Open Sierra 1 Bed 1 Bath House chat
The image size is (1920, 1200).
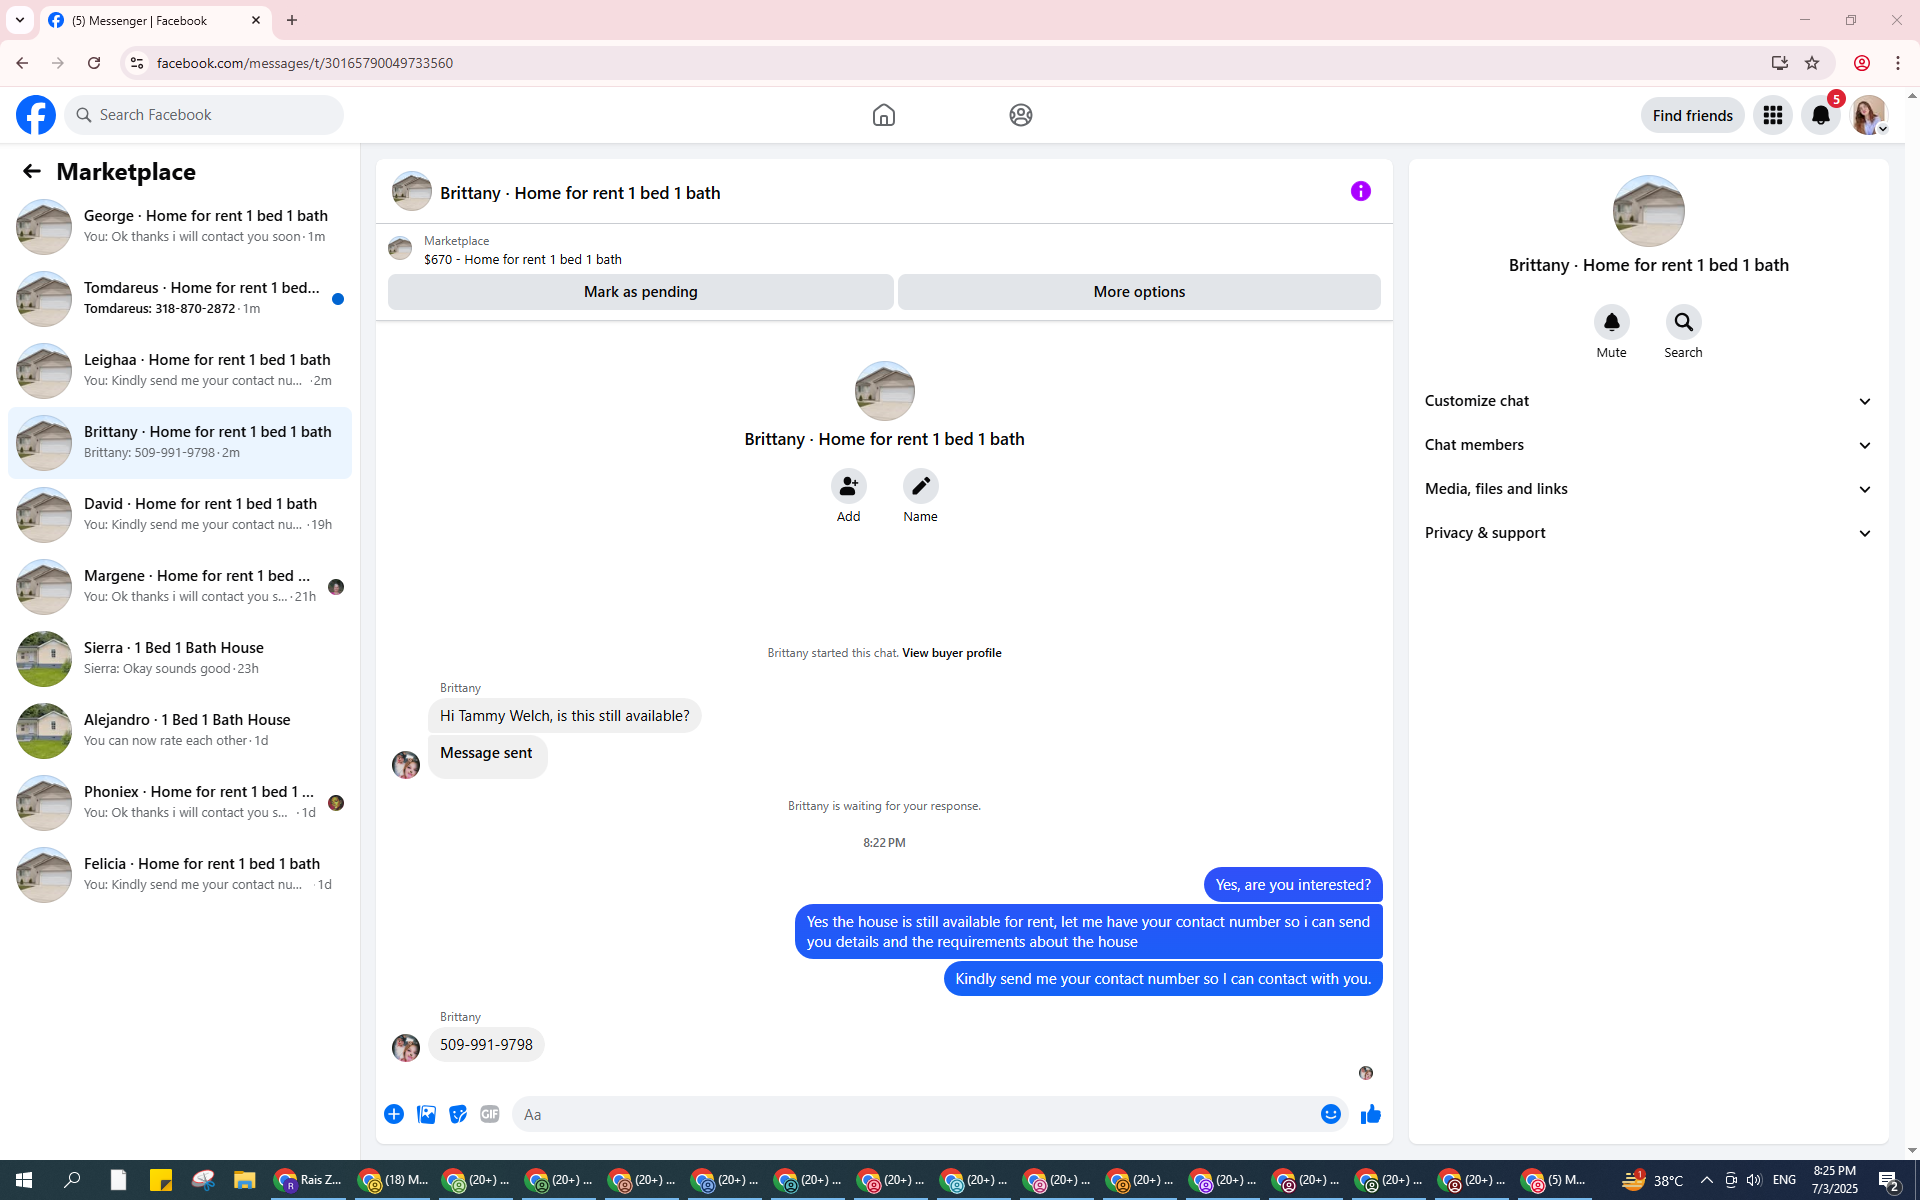(x=180, y=658)
